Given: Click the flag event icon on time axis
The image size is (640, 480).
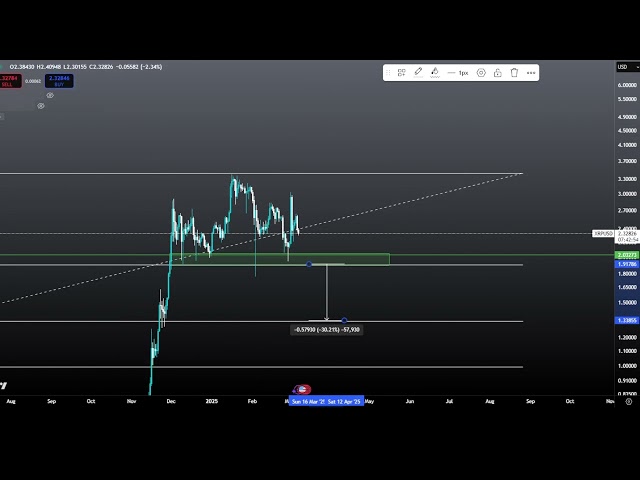Looking at the screenshot, I should pos(303,389).
